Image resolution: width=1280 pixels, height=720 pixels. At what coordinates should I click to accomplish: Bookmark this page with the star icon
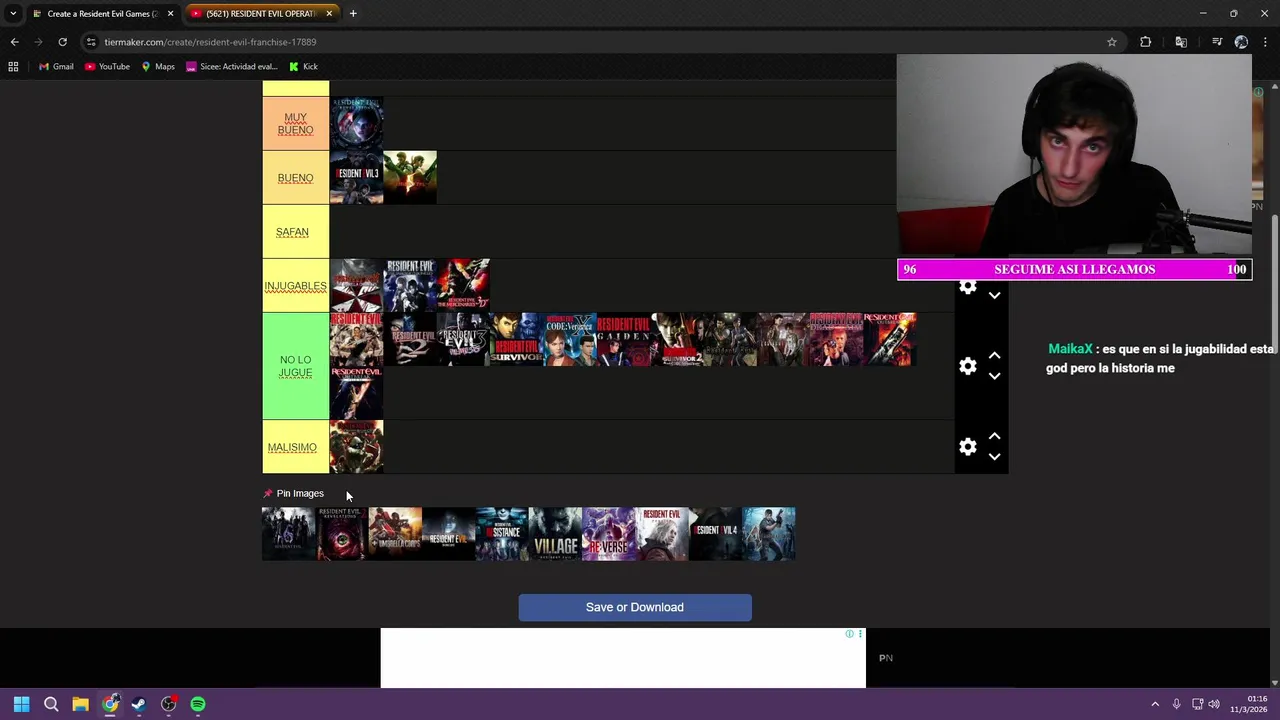pos(1111,42)
